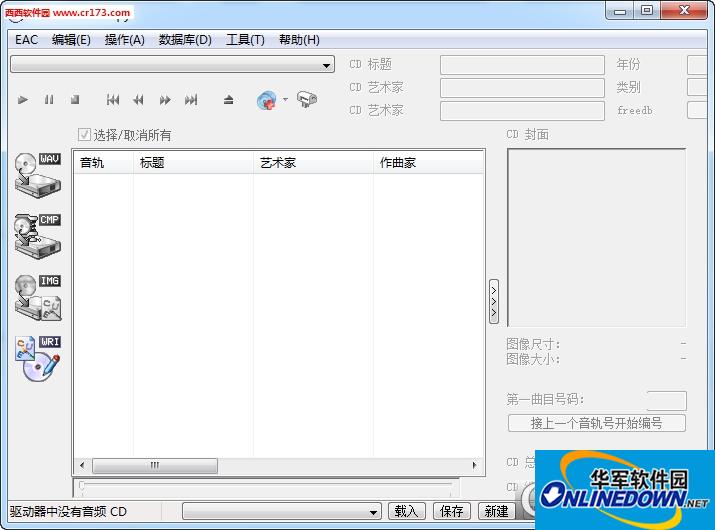Screen dimensions: 715x530
Task: Open the 操作(A) menu
Action: 124,40
